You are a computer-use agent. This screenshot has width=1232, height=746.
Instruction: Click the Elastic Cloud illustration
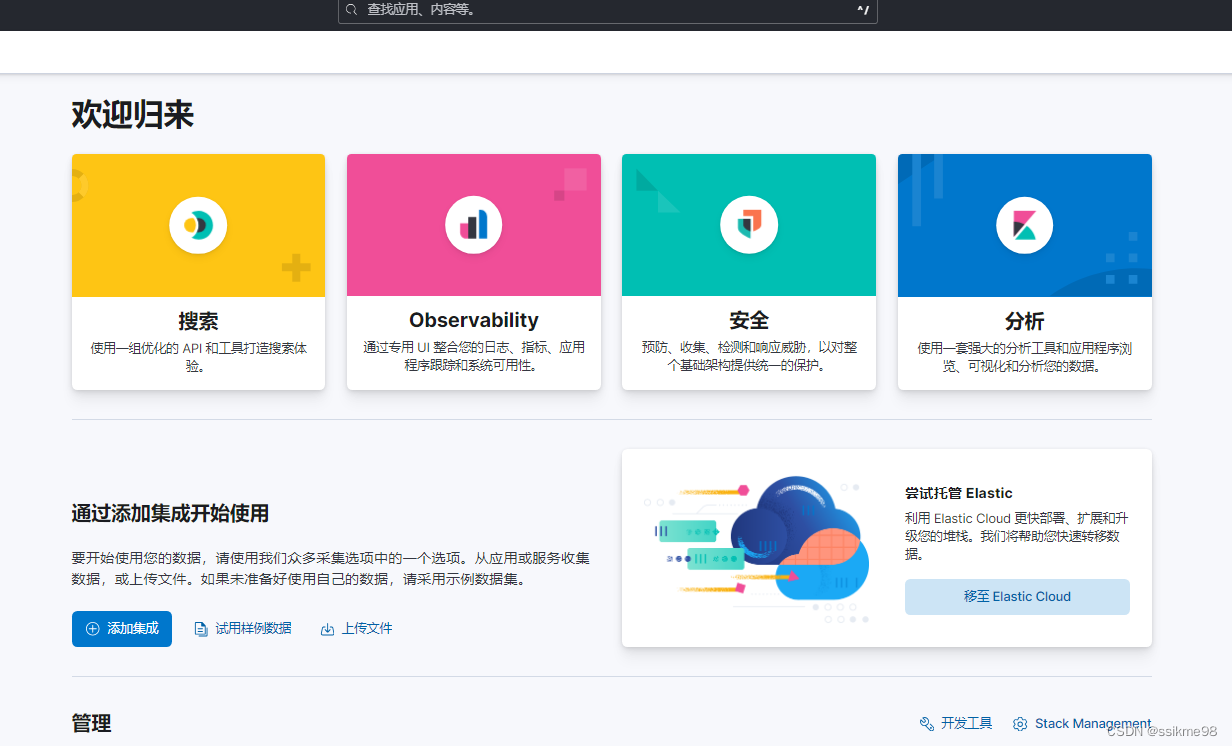point(758,548)
